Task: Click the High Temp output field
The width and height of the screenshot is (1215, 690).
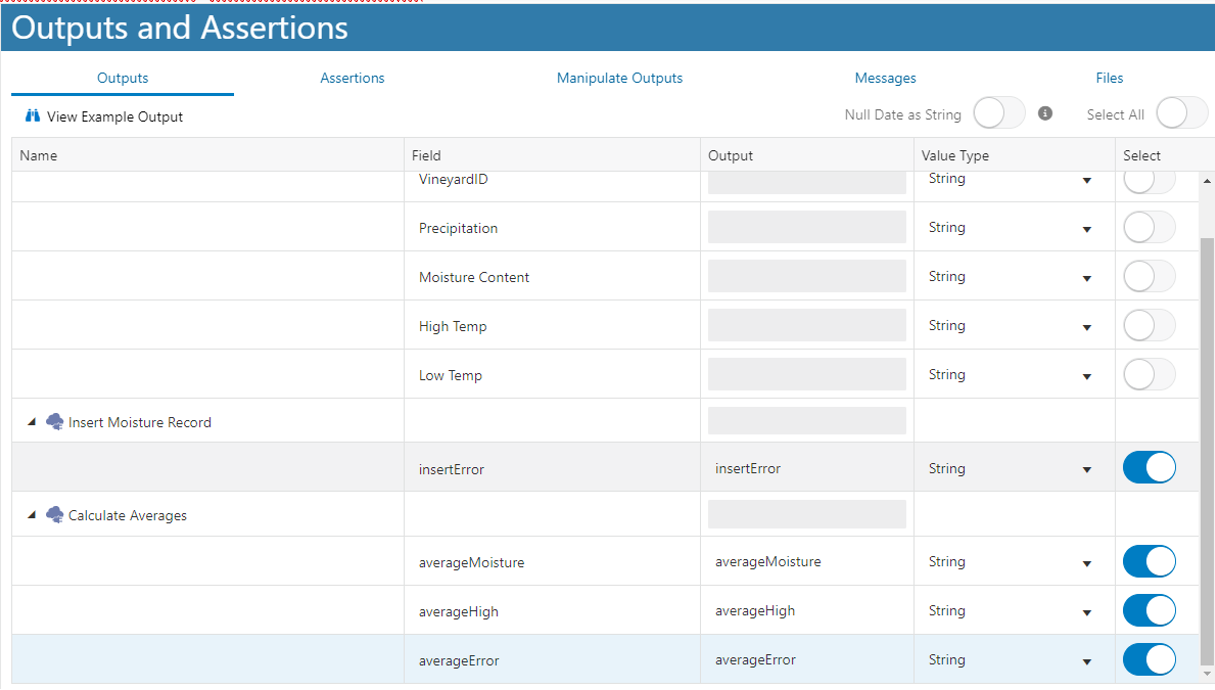Action: pyautogui.click(x=806, y=326)
